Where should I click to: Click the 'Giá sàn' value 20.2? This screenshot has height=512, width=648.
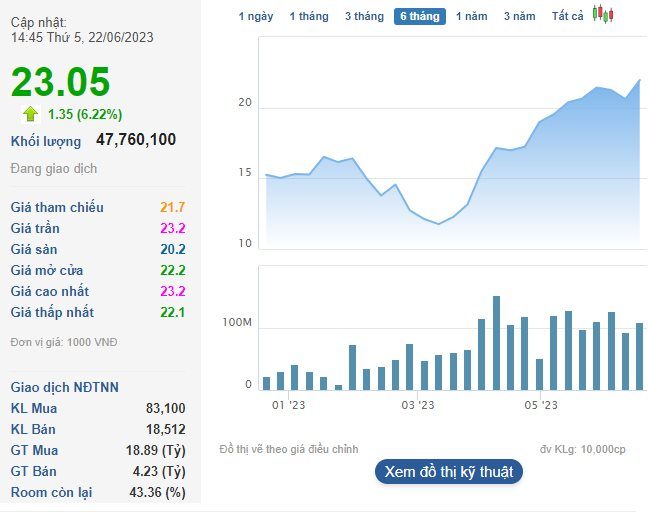(x=173, y=249)
